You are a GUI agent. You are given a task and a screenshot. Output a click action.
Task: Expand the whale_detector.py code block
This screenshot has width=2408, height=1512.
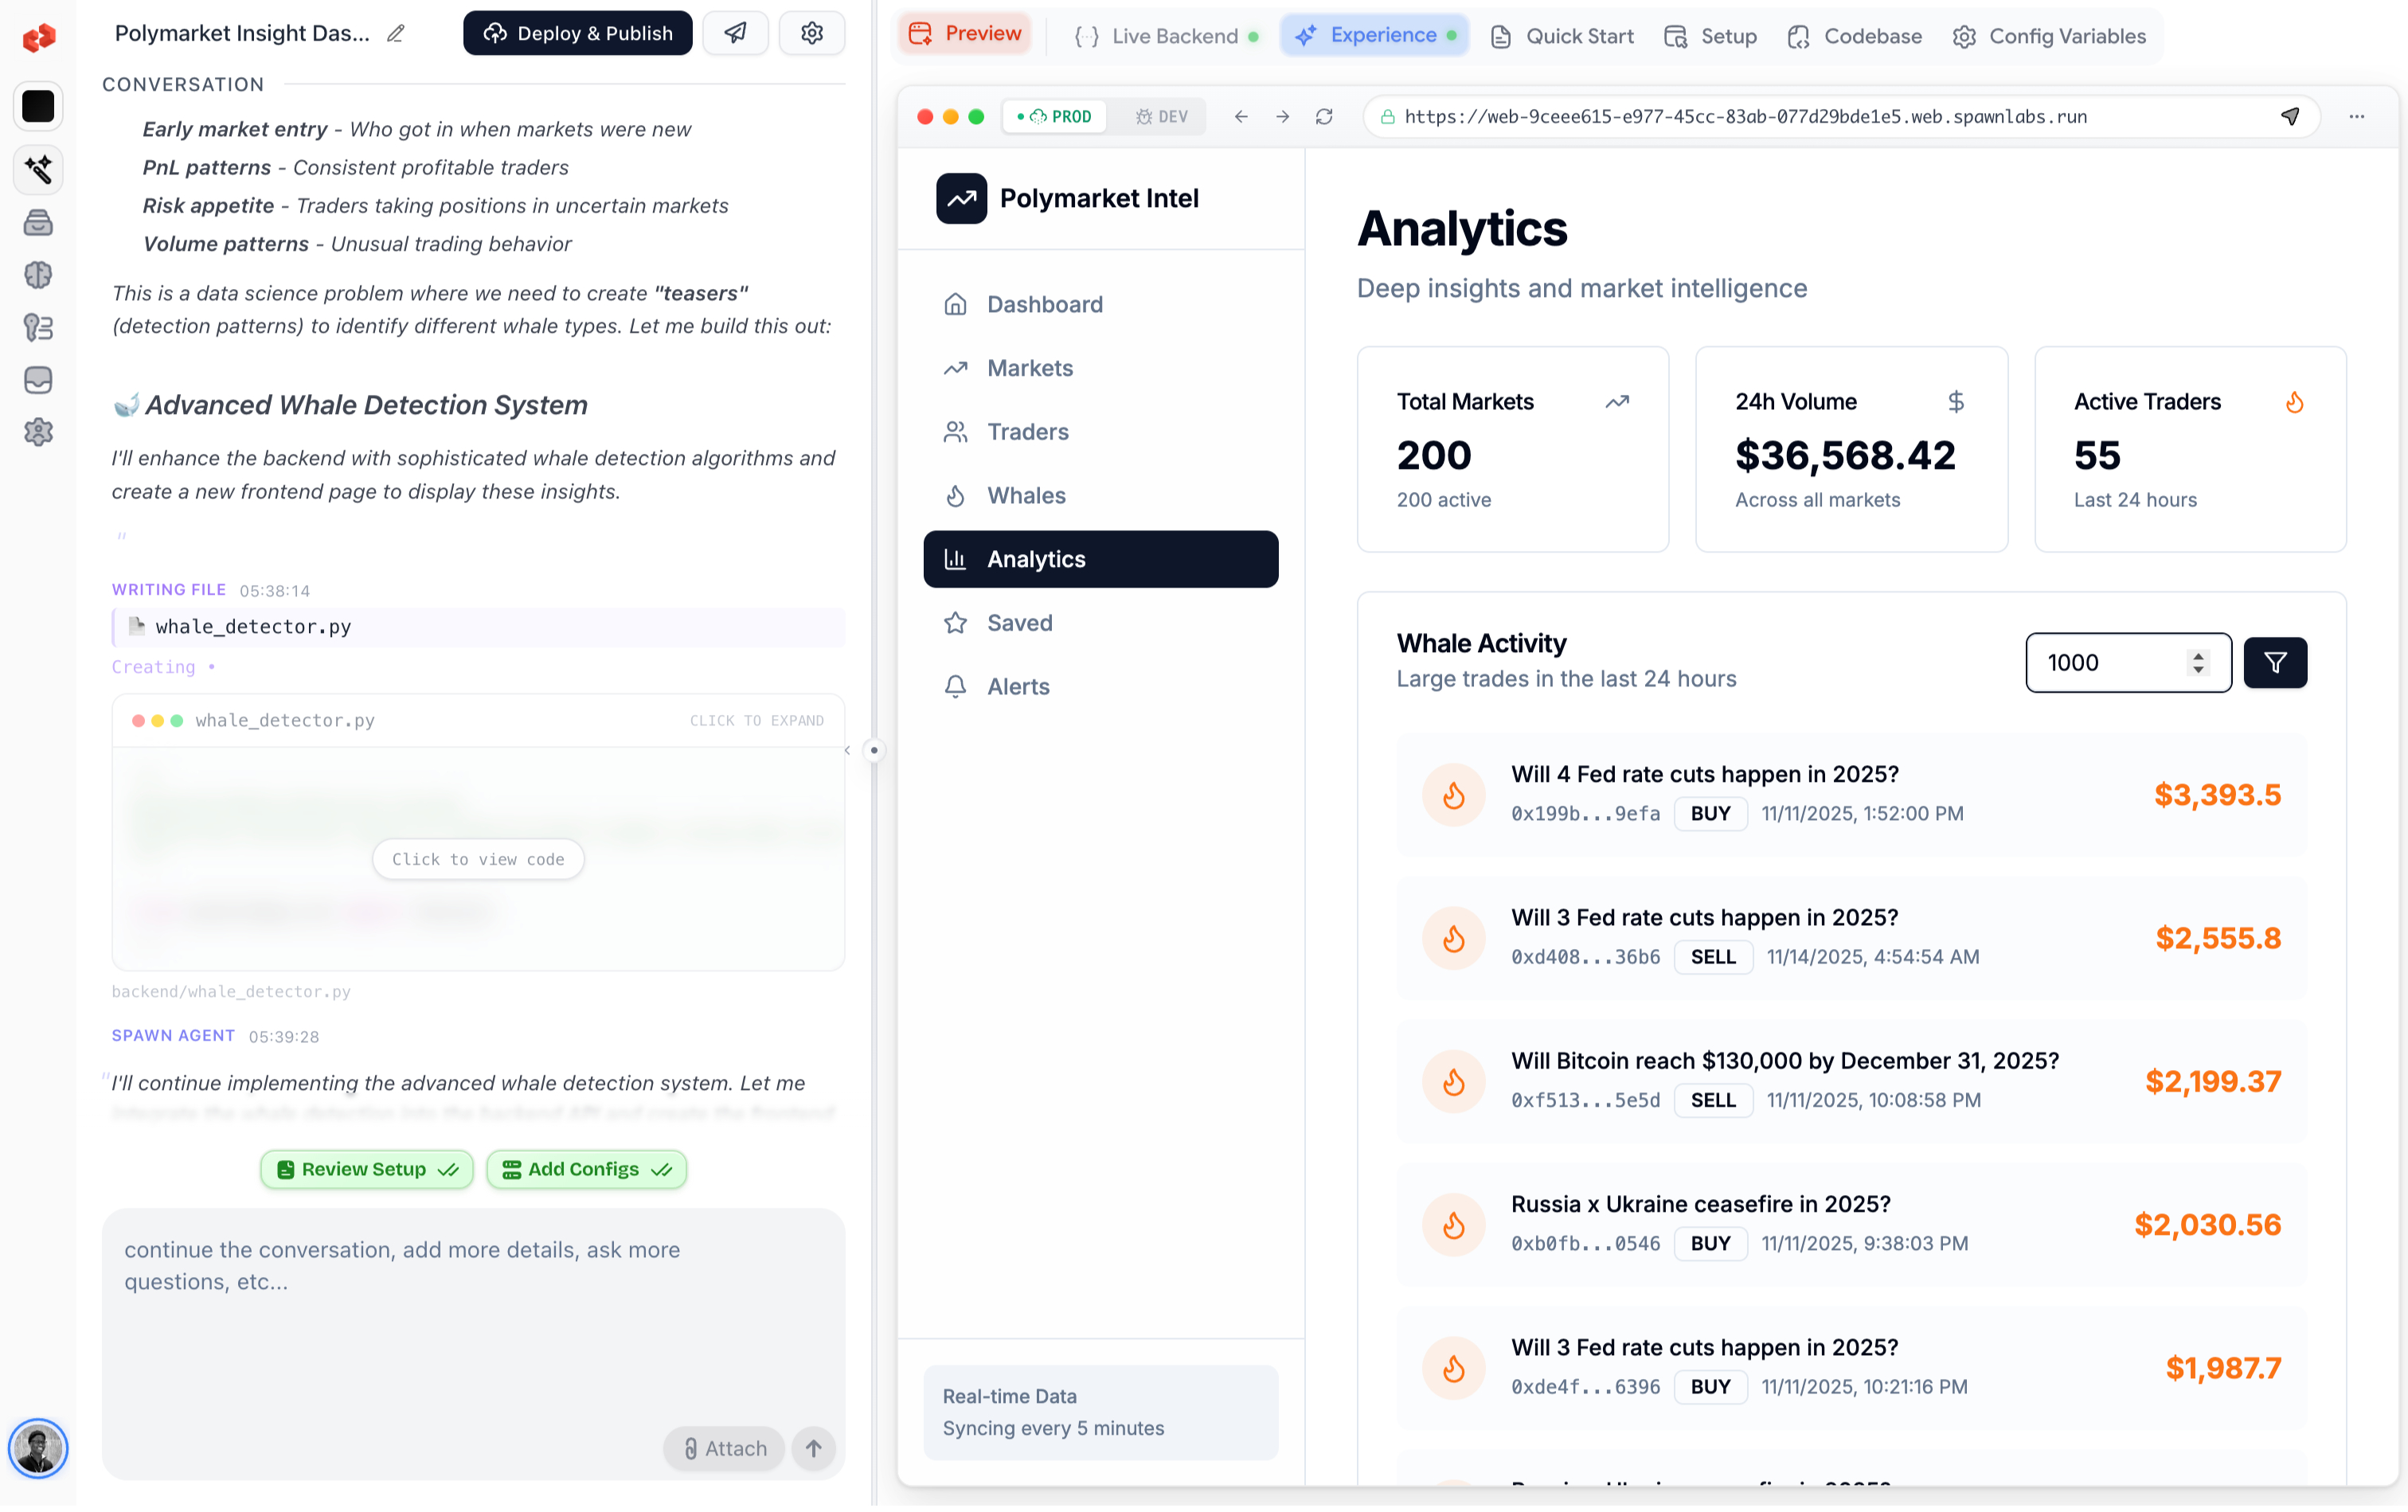(757, 720)
